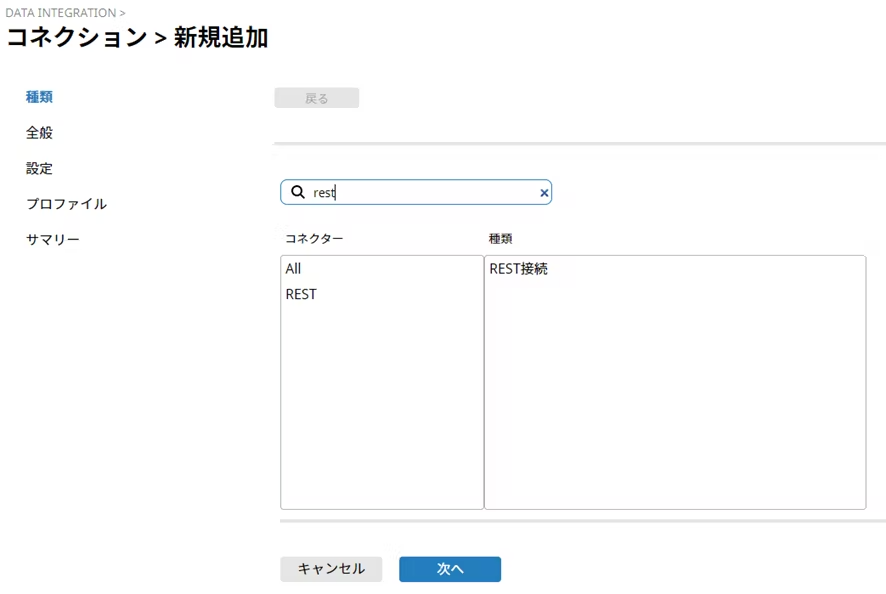Clear the search text with the x icon
Image resolution: width=886 pixels, height=594 pixels.
(544, 193)
